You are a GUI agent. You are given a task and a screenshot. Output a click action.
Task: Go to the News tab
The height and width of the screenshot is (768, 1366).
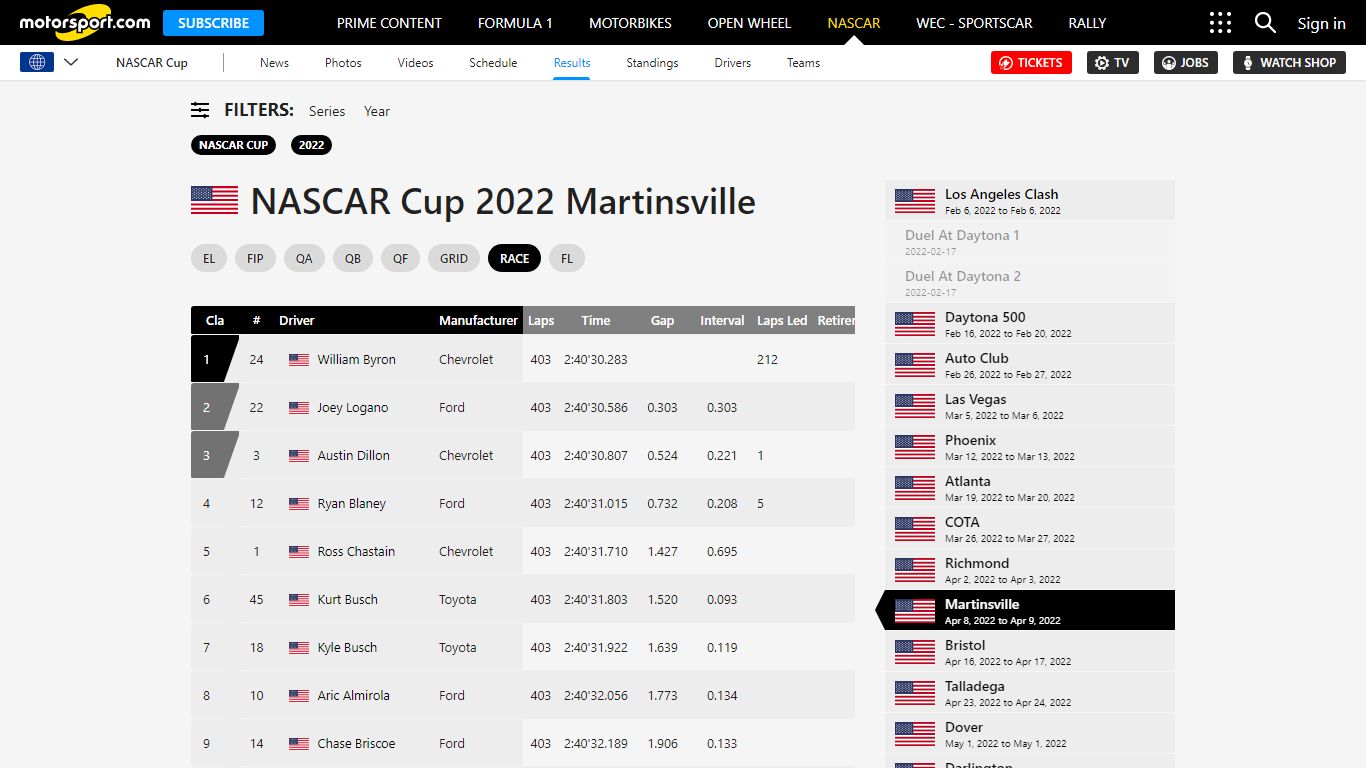274,62
